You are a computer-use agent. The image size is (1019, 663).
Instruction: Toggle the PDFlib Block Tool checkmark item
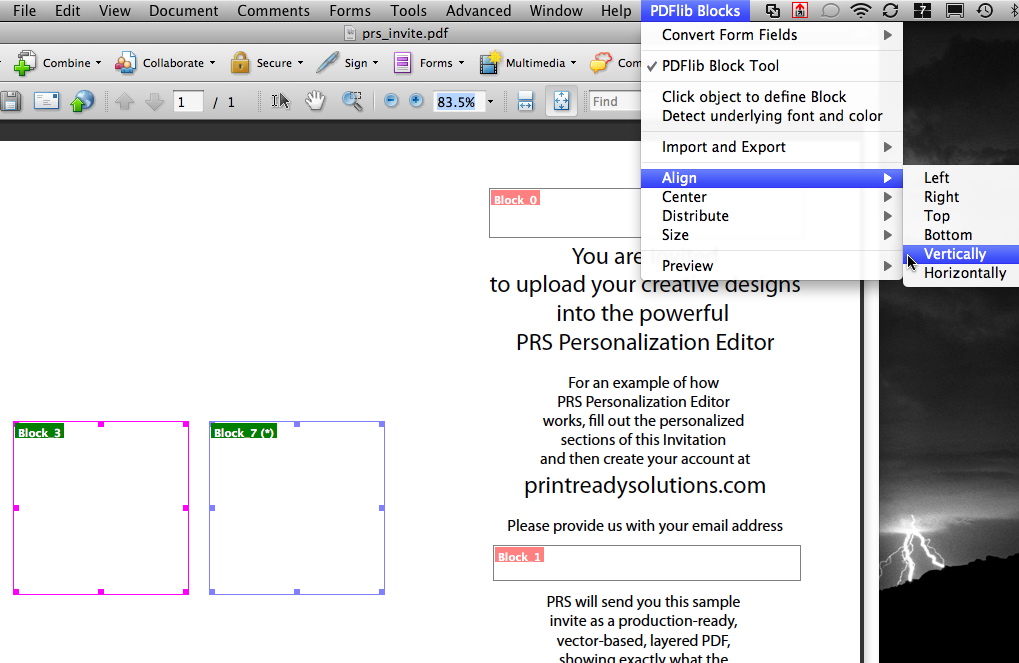pos(772,66)
